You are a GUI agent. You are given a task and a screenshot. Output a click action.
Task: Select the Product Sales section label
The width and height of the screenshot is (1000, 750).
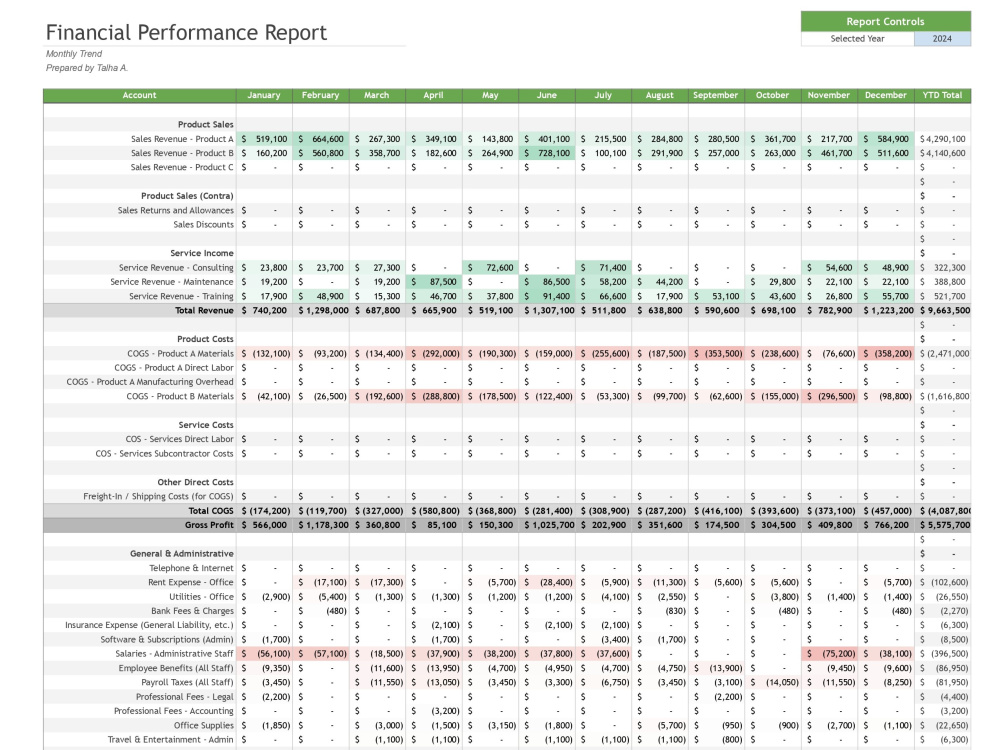(x=205, y=124)
